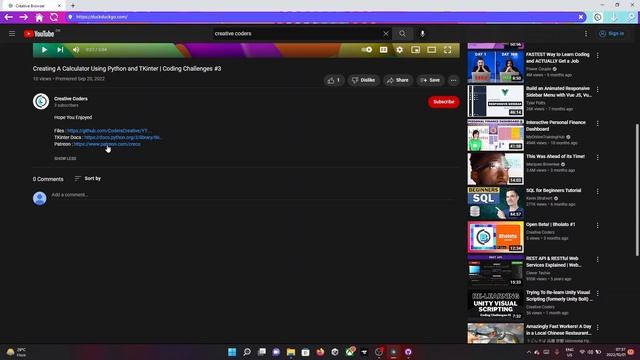Open the Windows Start menu
The image size is (640, 360).
point(232,352)
